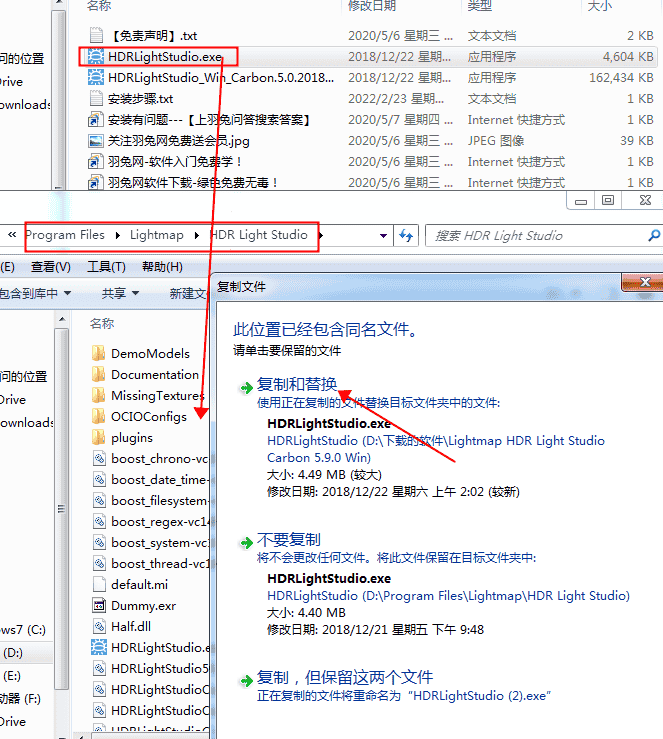Open the 帮助(H) menu

162,267
